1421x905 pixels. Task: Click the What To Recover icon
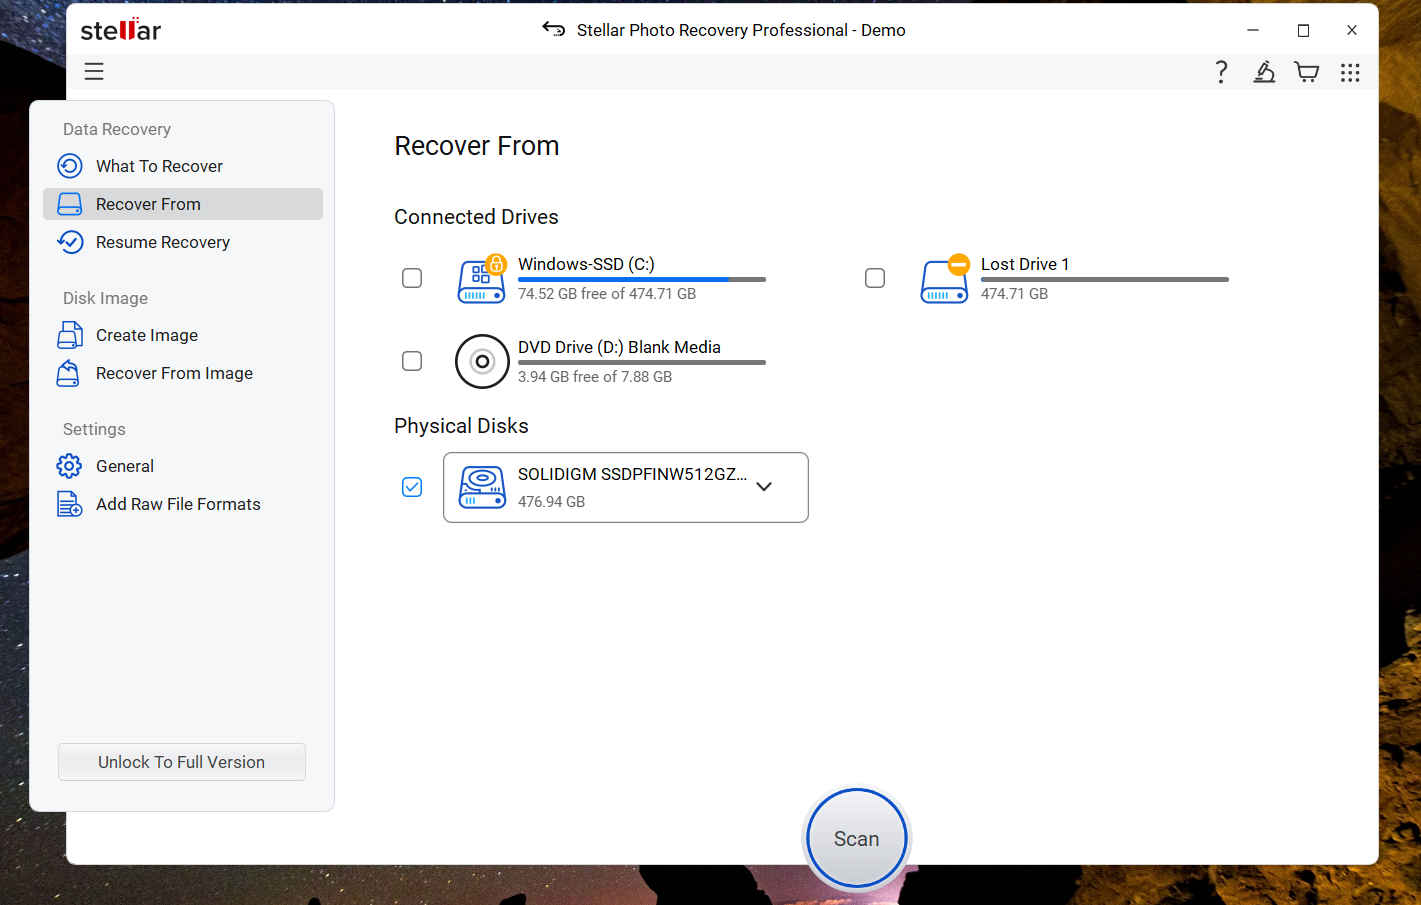[70, 166]
